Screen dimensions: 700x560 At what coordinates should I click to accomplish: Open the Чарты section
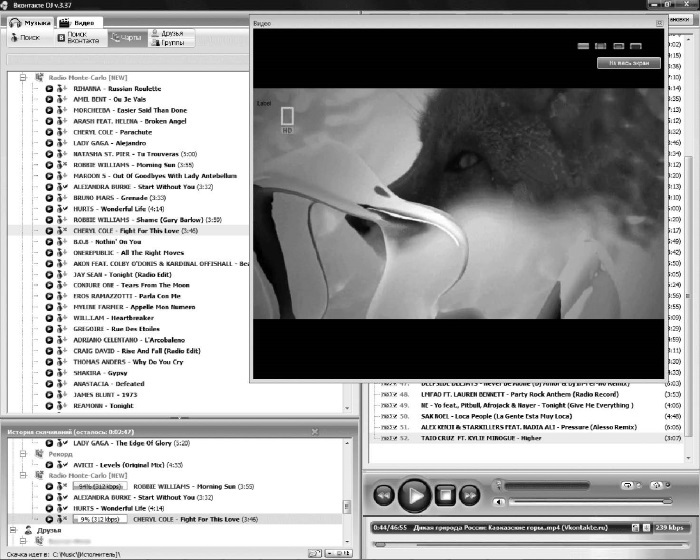point(127,38)
